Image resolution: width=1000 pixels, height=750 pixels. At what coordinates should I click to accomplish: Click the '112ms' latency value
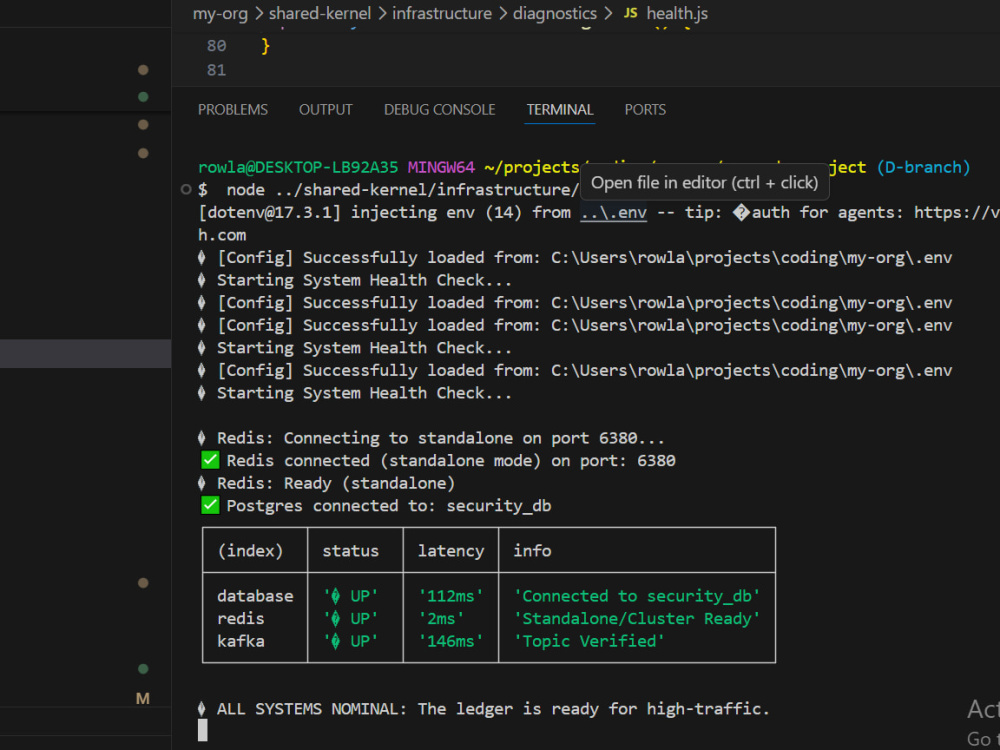451,596
